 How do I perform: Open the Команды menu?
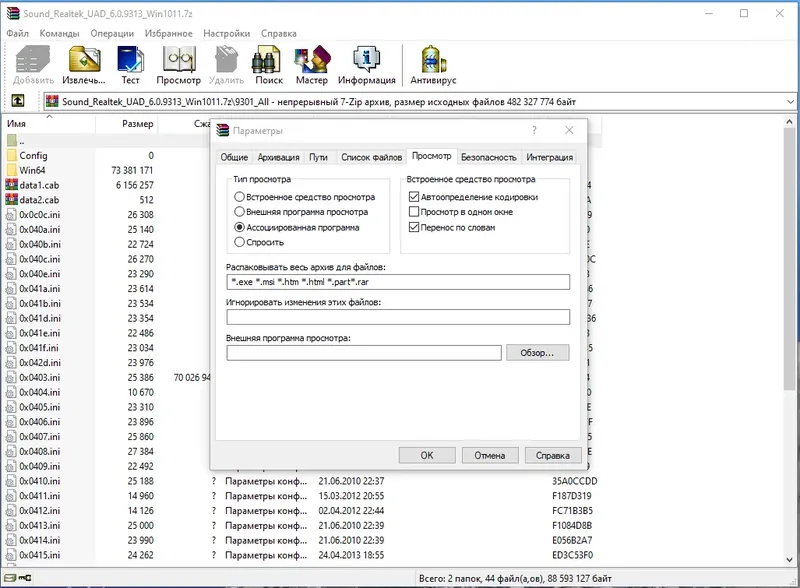pyautogui.click(x=60, y=33)
